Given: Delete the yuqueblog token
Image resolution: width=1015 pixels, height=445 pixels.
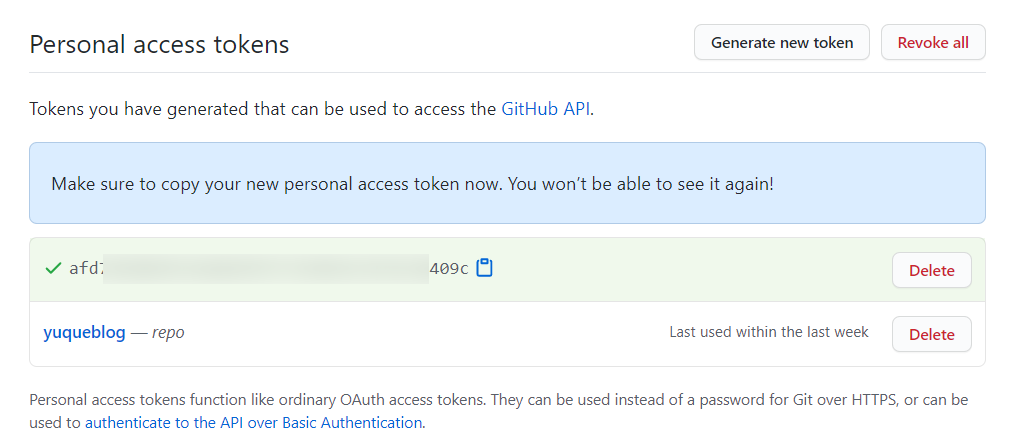Looking at the screenshot, I should 931,334.
